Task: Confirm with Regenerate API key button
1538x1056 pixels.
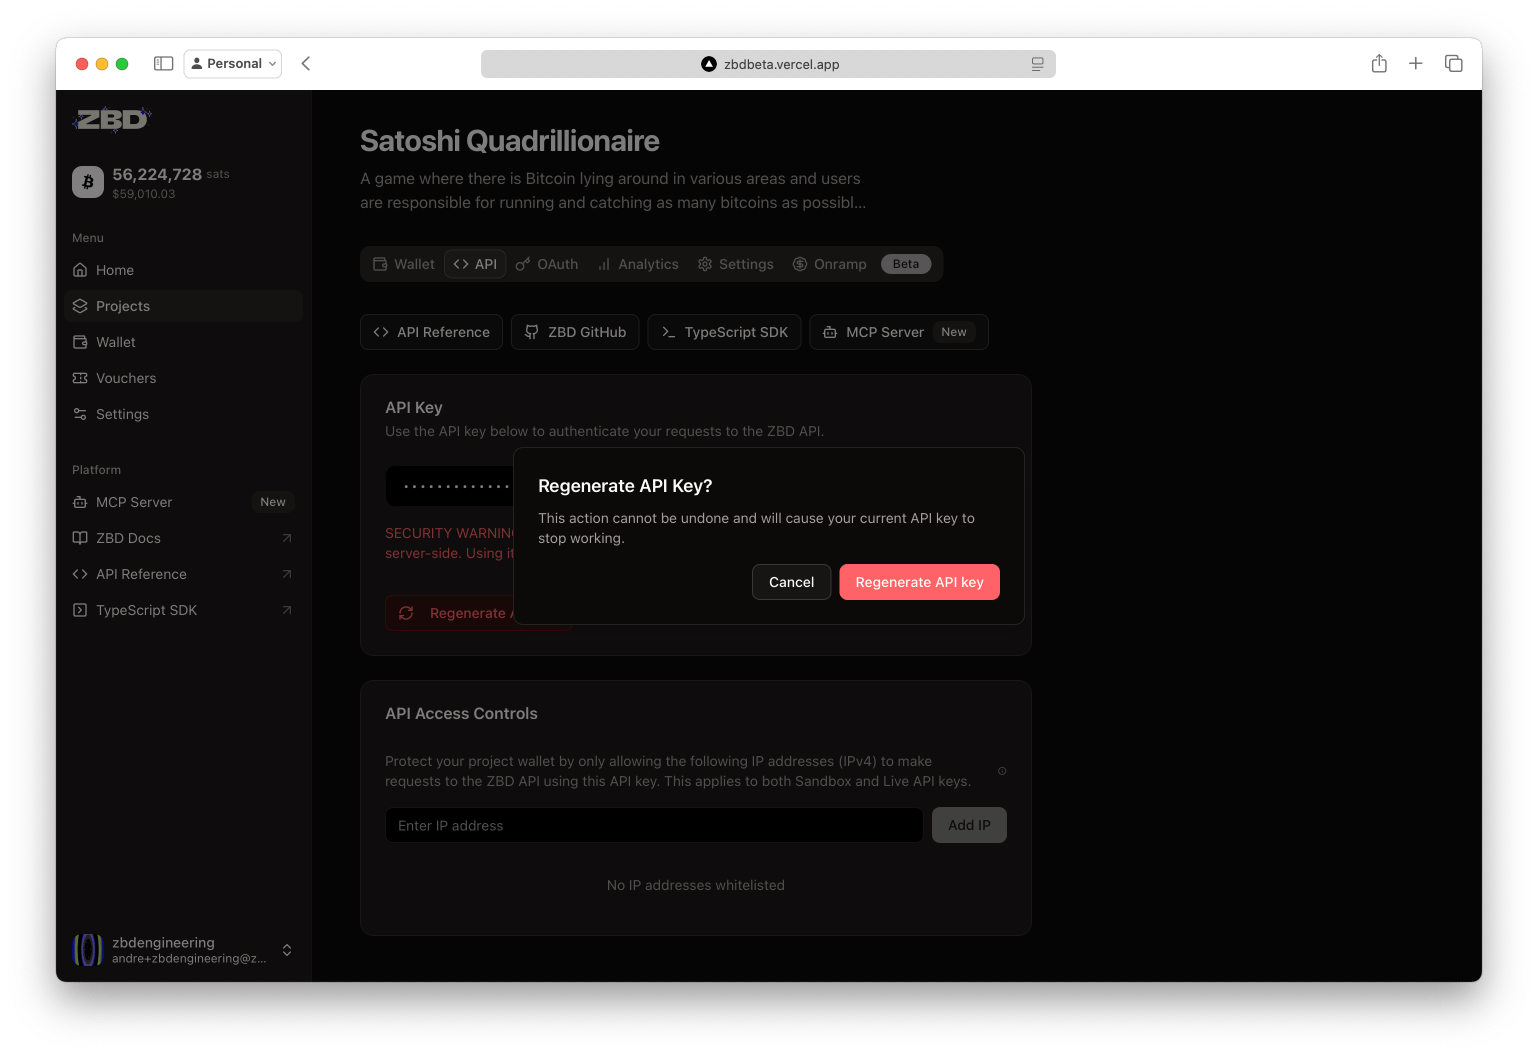Action: (919, 582)
